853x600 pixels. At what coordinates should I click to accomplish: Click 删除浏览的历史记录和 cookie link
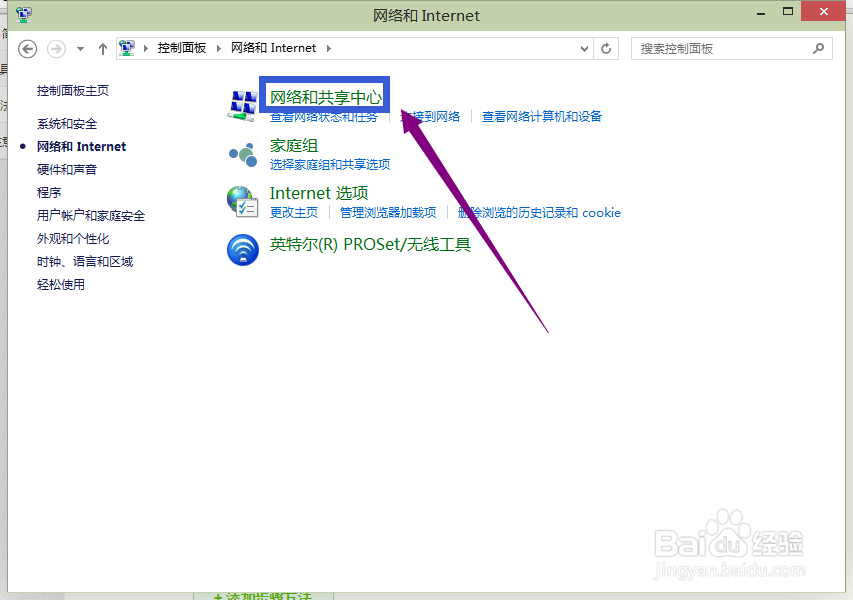(539, 213)
